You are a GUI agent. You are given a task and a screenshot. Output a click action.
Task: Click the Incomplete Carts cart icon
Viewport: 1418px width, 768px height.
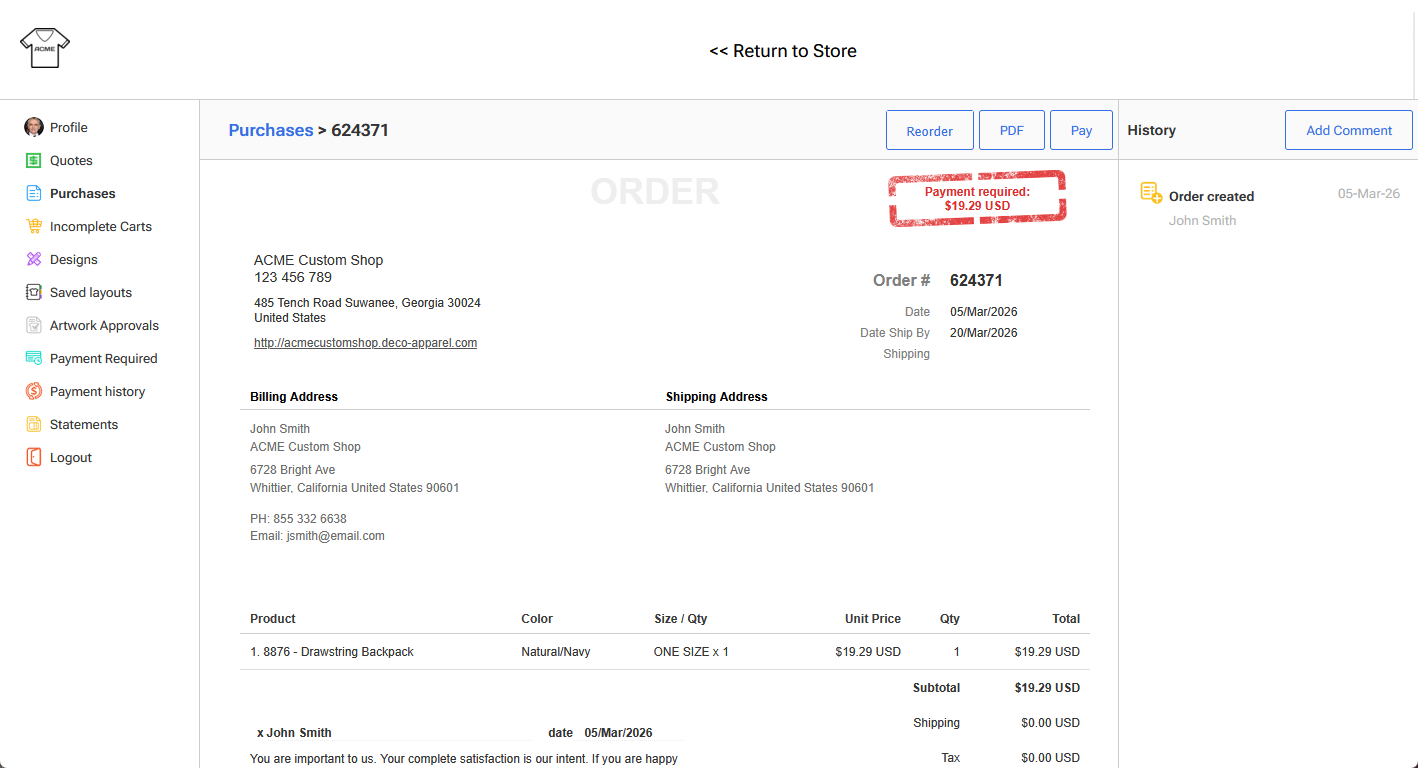click(x=34, y=226)
